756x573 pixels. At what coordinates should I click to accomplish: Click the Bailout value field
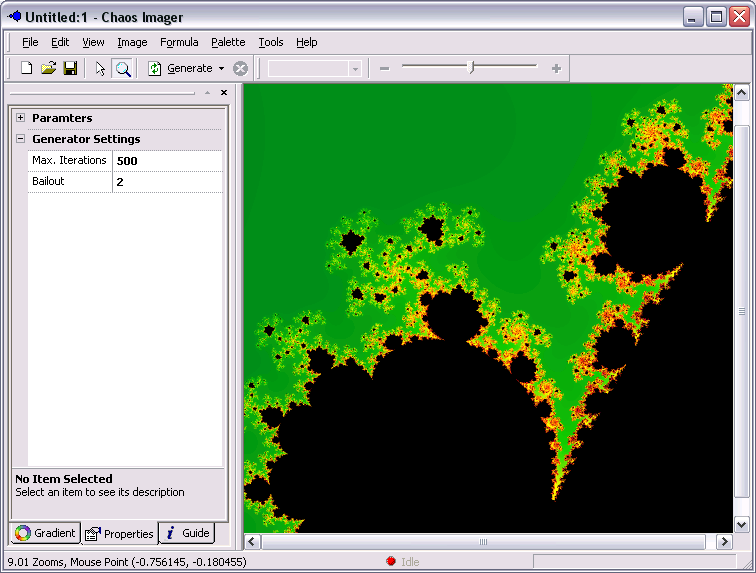[x=167, y=182]
